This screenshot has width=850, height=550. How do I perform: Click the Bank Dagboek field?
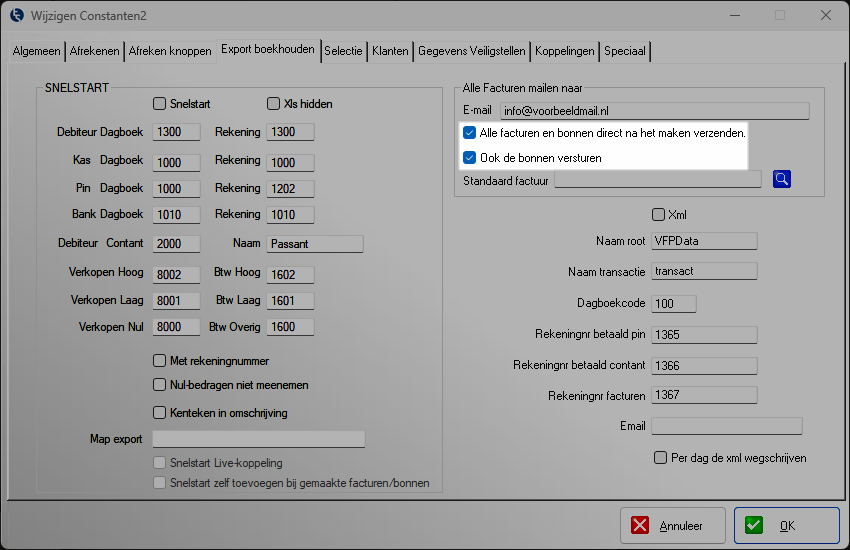(x=176, y=215)
